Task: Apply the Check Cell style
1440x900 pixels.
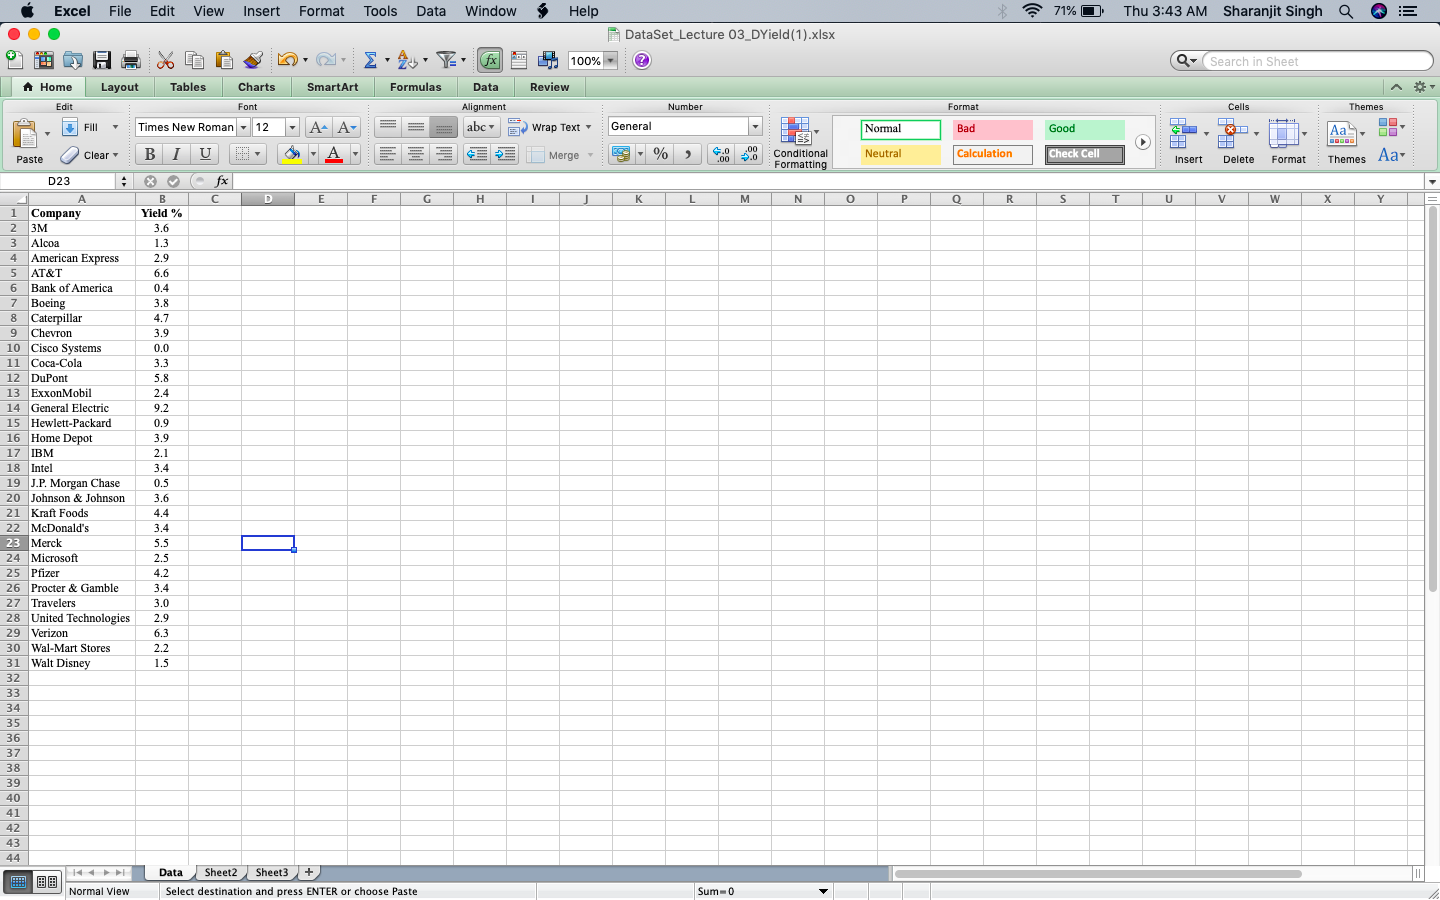Action: coord(1085,154)
